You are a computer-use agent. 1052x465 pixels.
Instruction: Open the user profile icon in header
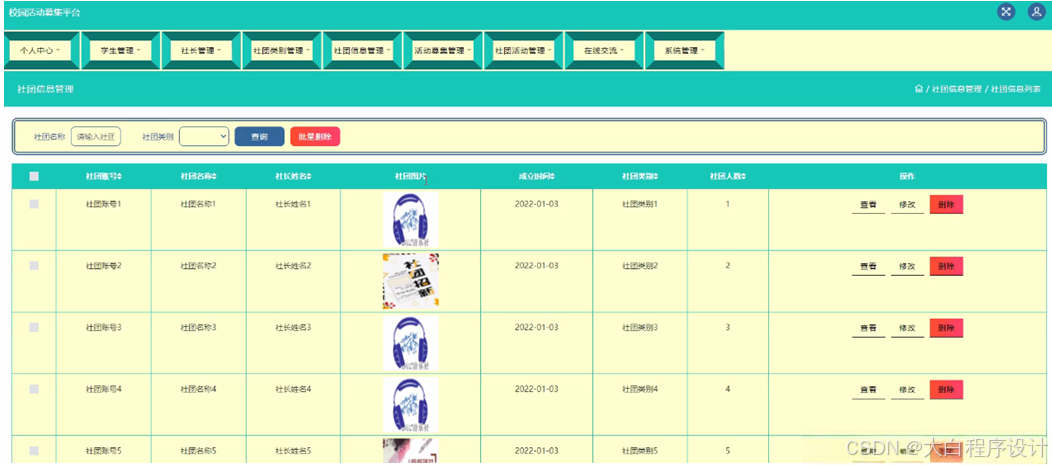point(1037,12)
